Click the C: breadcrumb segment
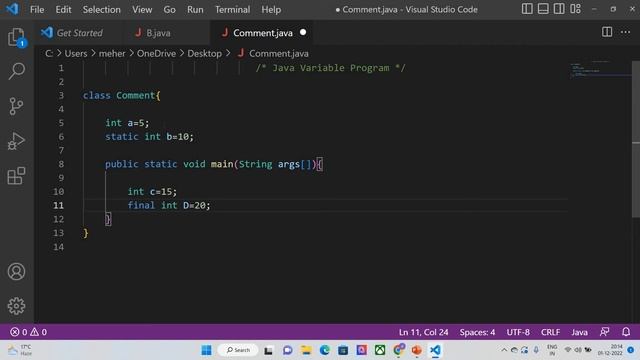The width and height of the screenshot is (640, 360). coord(49,53)
